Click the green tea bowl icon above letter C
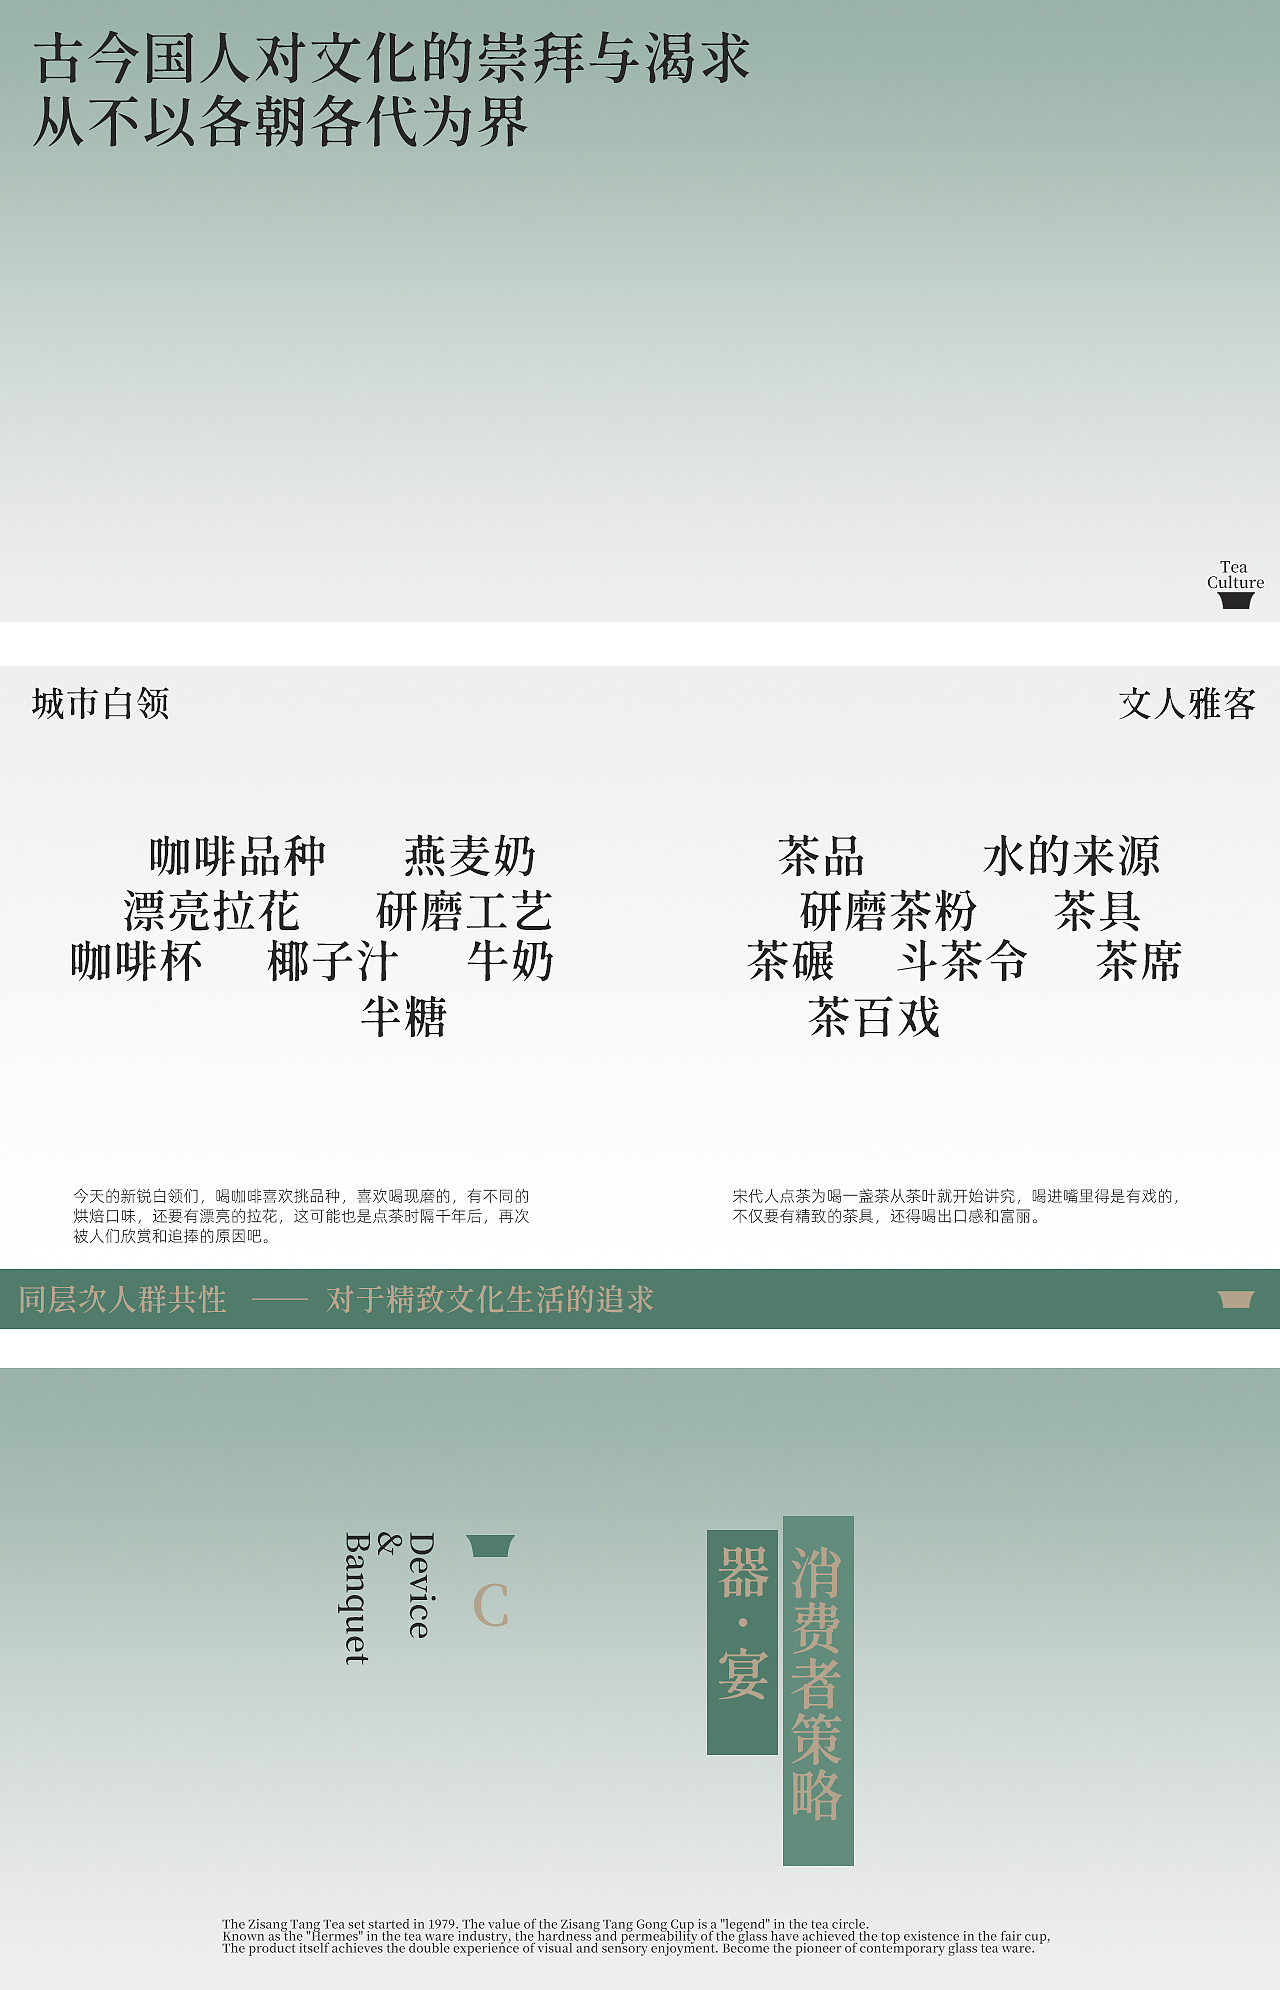Viewport: 1280px width, 1990px height. tap(490, 1545)
